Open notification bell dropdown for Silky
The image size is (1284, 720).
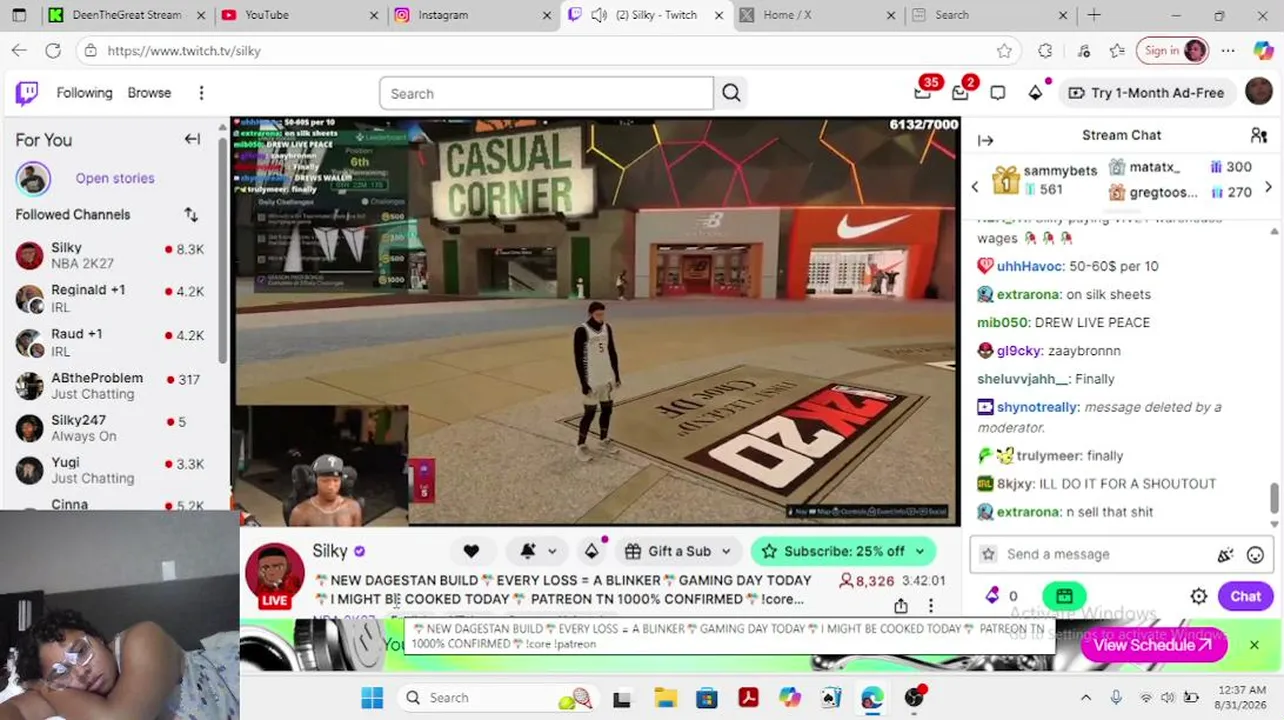click(538, 551)
